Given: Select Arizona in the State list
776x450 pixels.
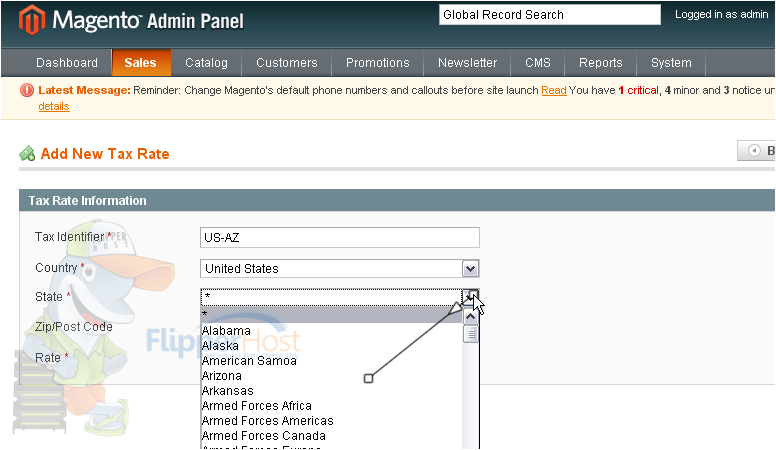Looking at the screenshot, I should click(332, 376).
